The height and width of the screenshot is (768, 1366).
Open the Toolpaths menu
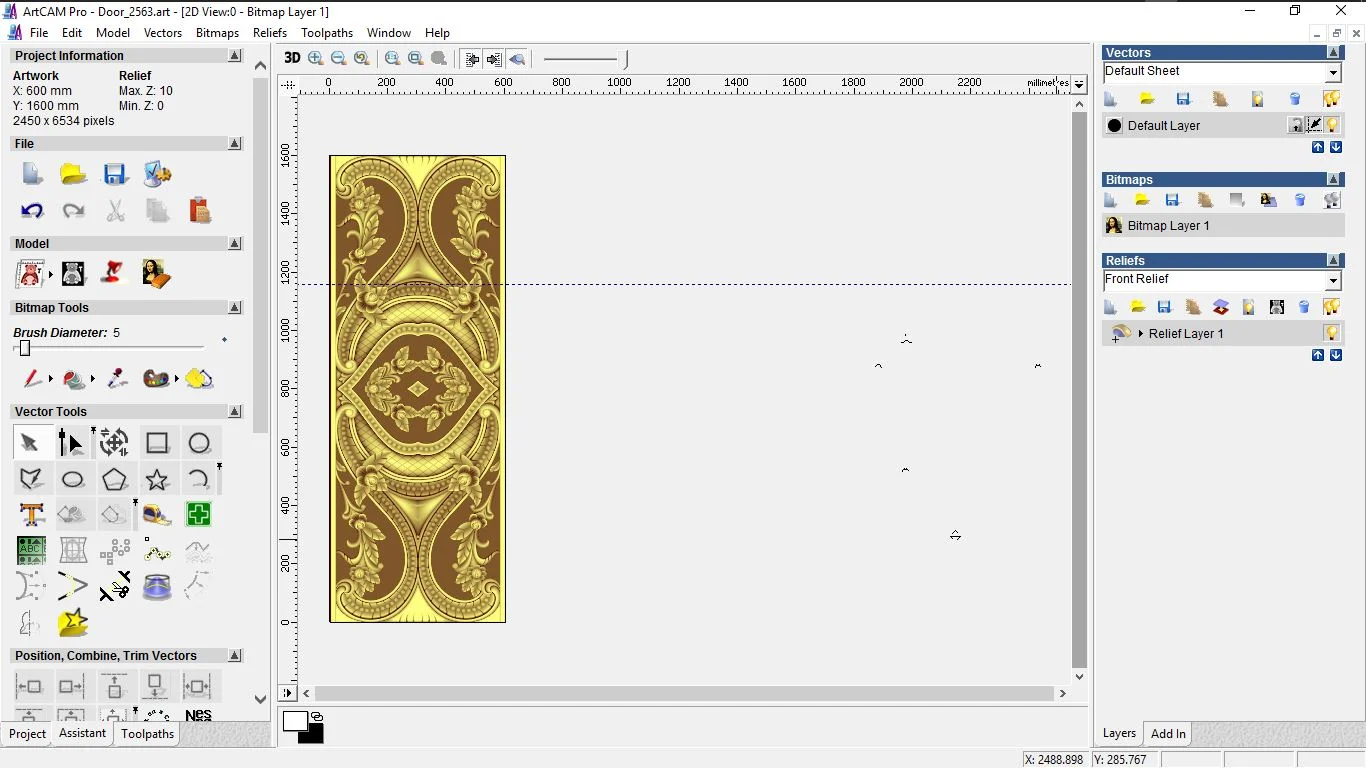[x=327, y=33]
